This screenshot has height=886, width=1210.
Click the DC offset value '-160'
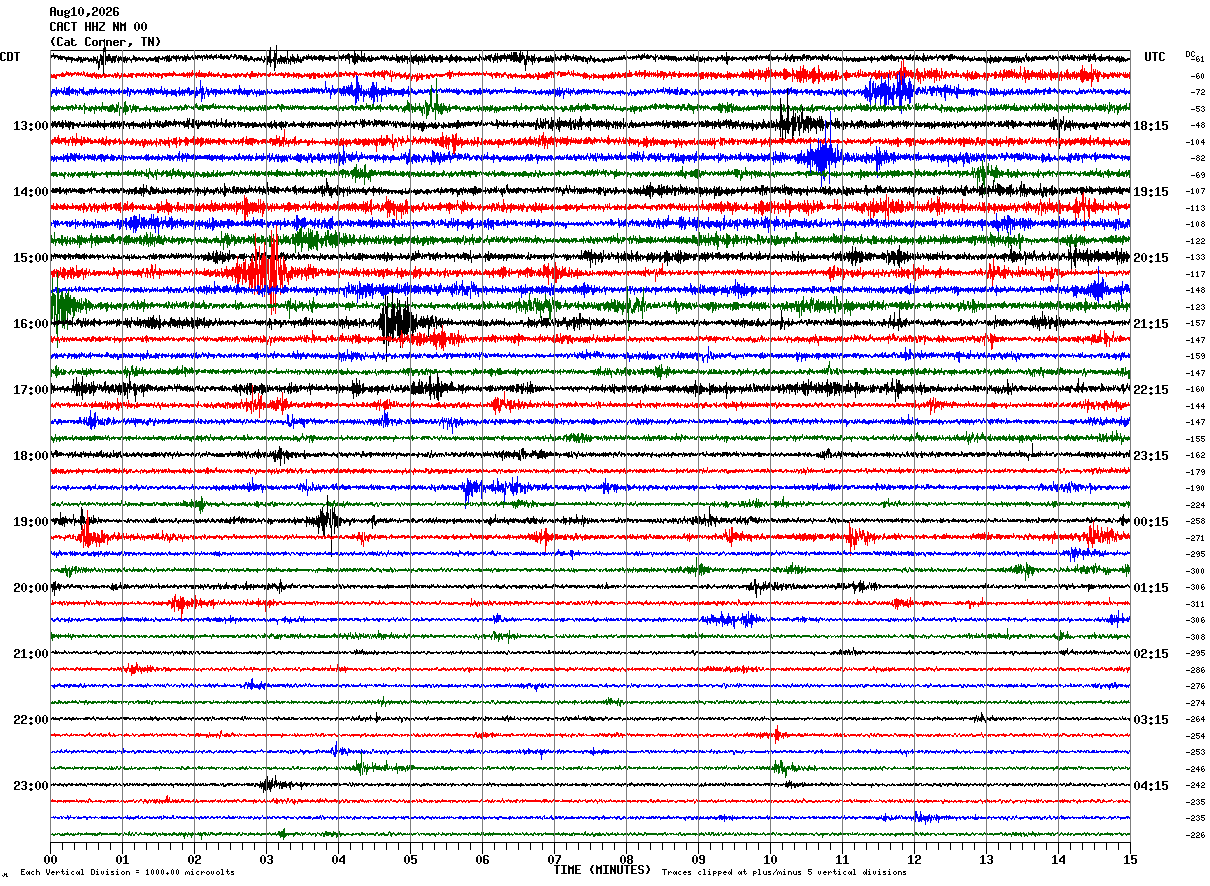coord(1195,390)
